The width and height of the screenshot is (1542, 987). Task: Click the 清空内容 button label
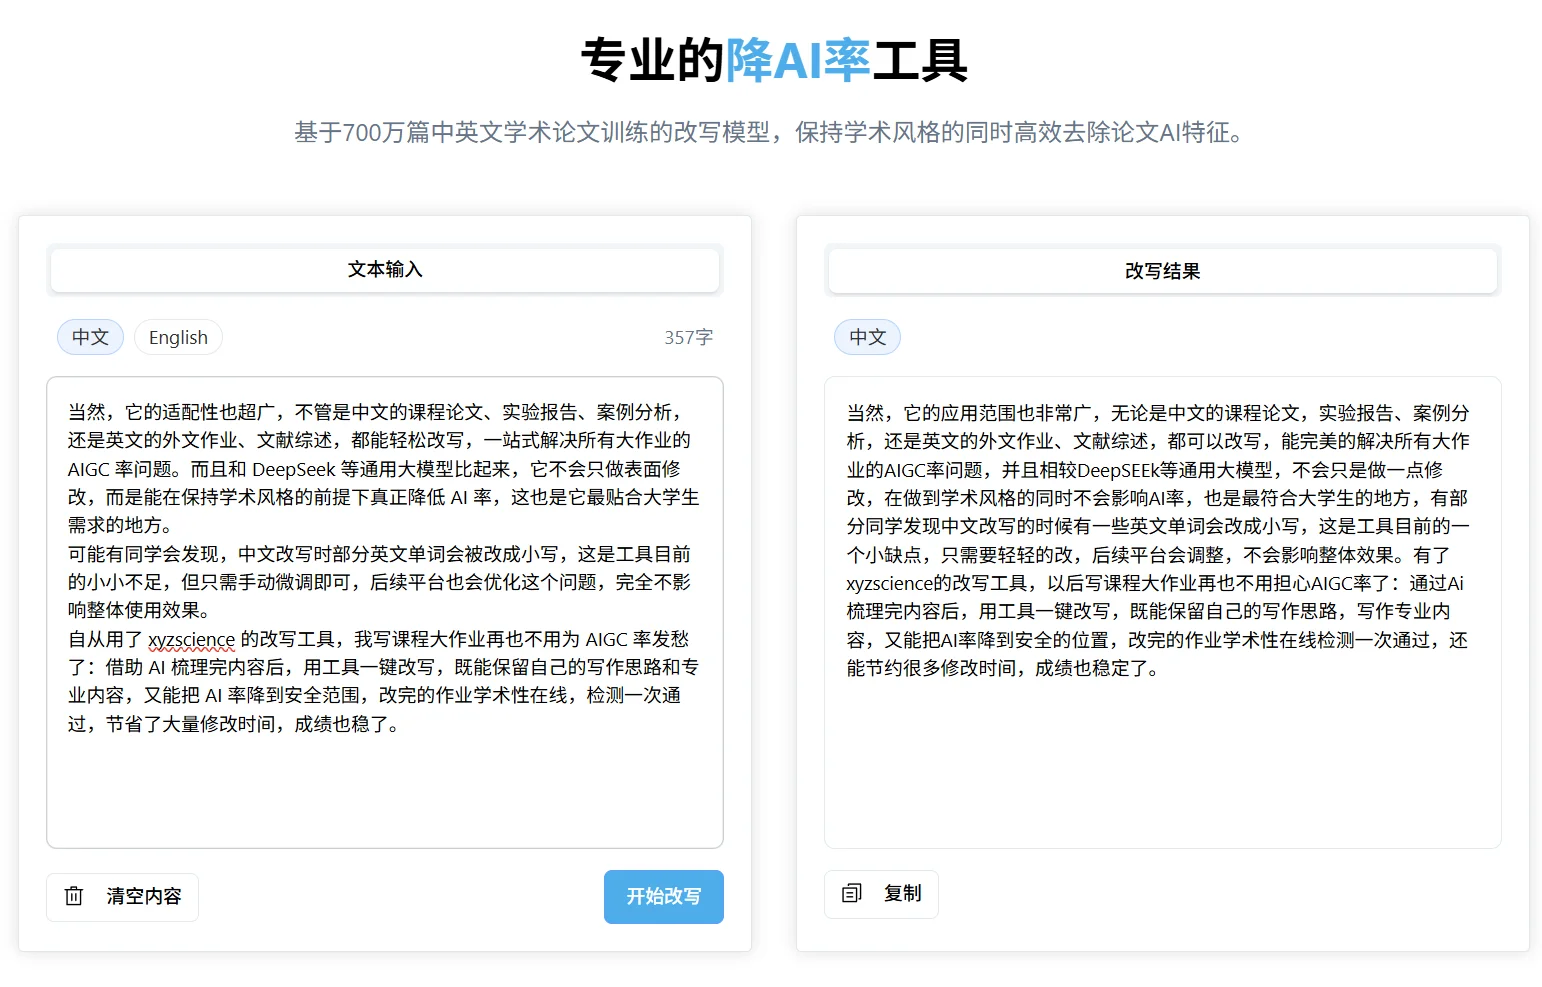point(144,896)
